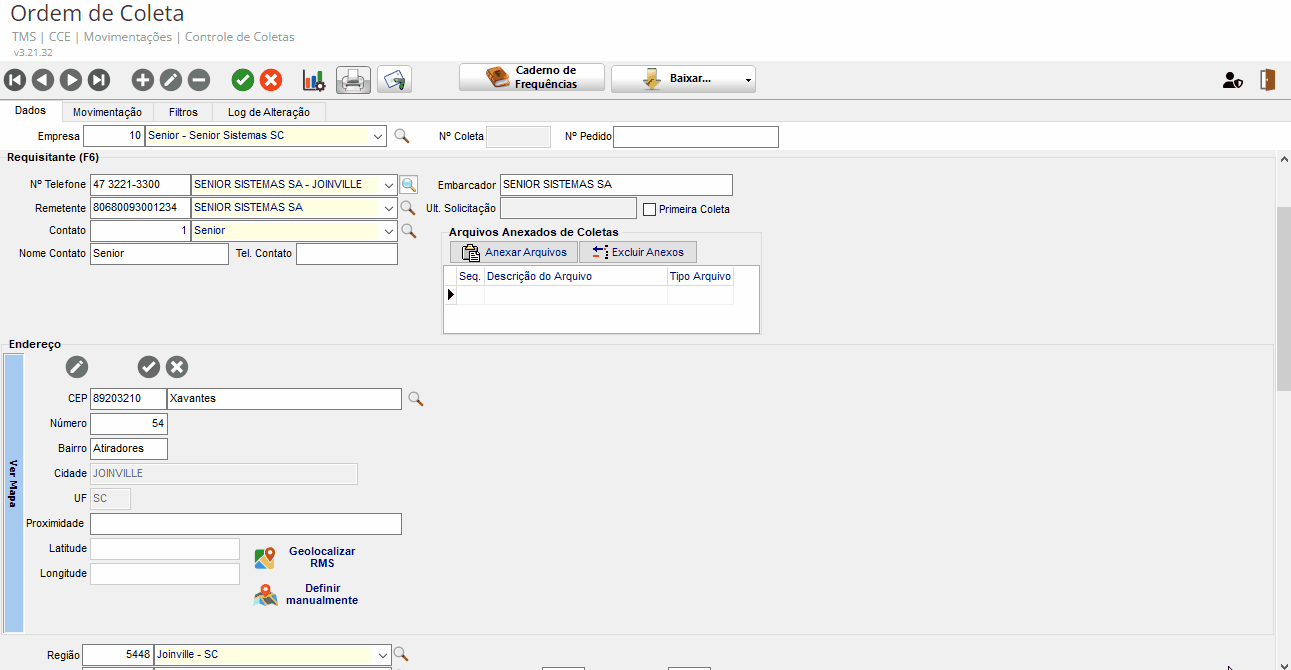
Task: Click the Anexar Arquivos button
Action: (514, 252)
